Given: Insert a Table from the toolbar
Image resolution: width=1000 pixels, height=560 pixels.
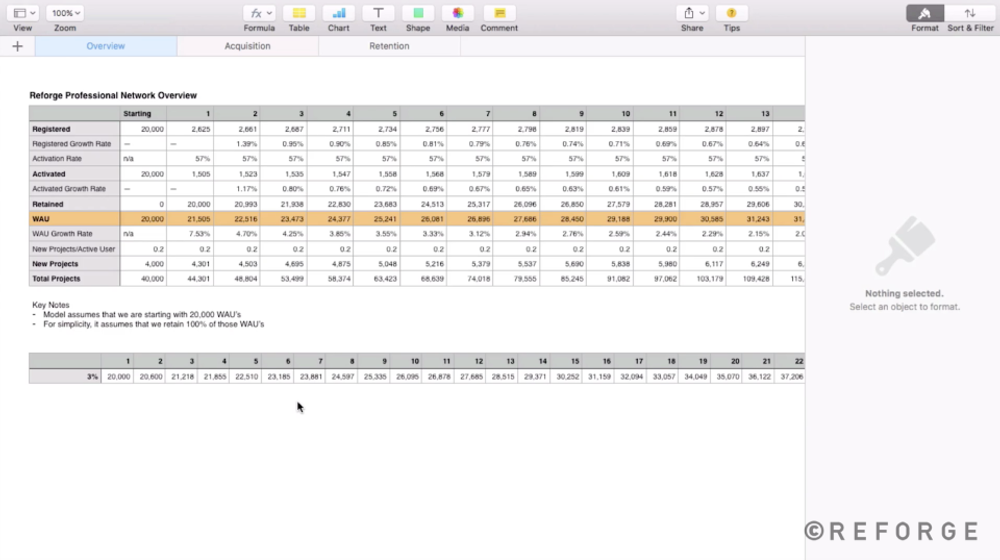Looking at the screenshot, I should click(x=298, y=13).
